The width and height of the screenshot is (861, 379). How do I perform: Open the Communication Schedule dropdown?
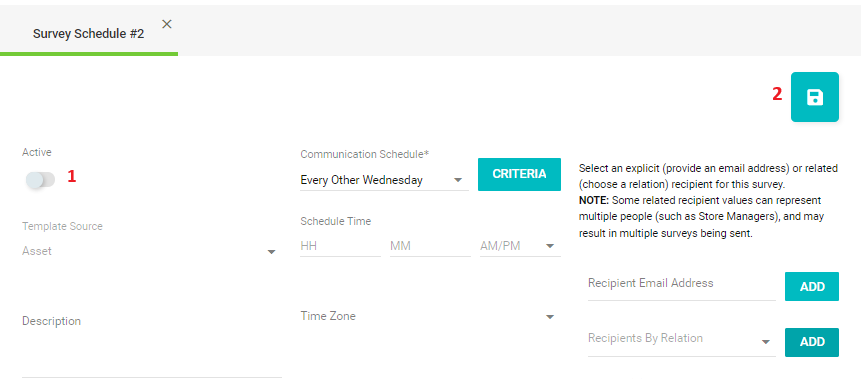tap(384, 180)
